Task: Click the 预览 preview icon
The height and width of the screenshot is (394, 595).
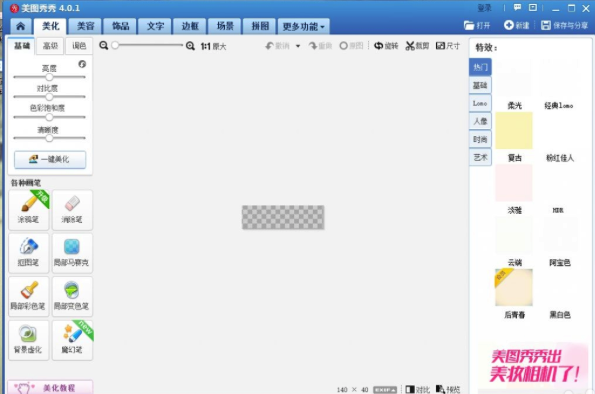Action: tap(448, 389)
